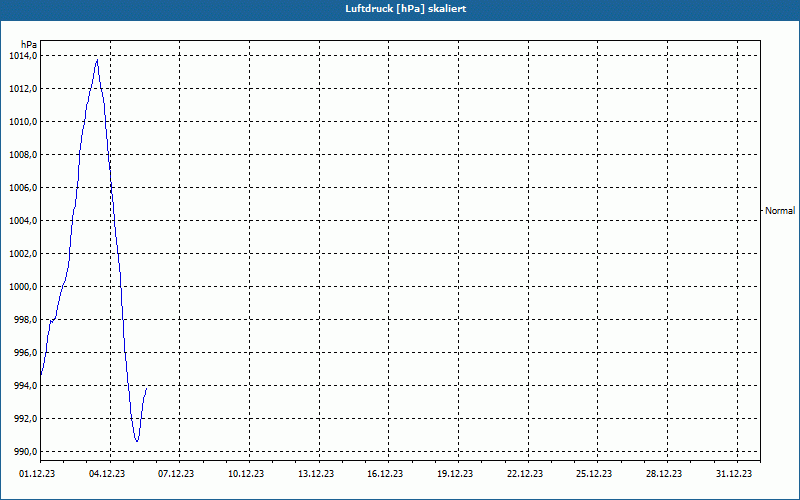Select the 998,0 y-axis value
The image size is (800, 500).
[25, 319]
